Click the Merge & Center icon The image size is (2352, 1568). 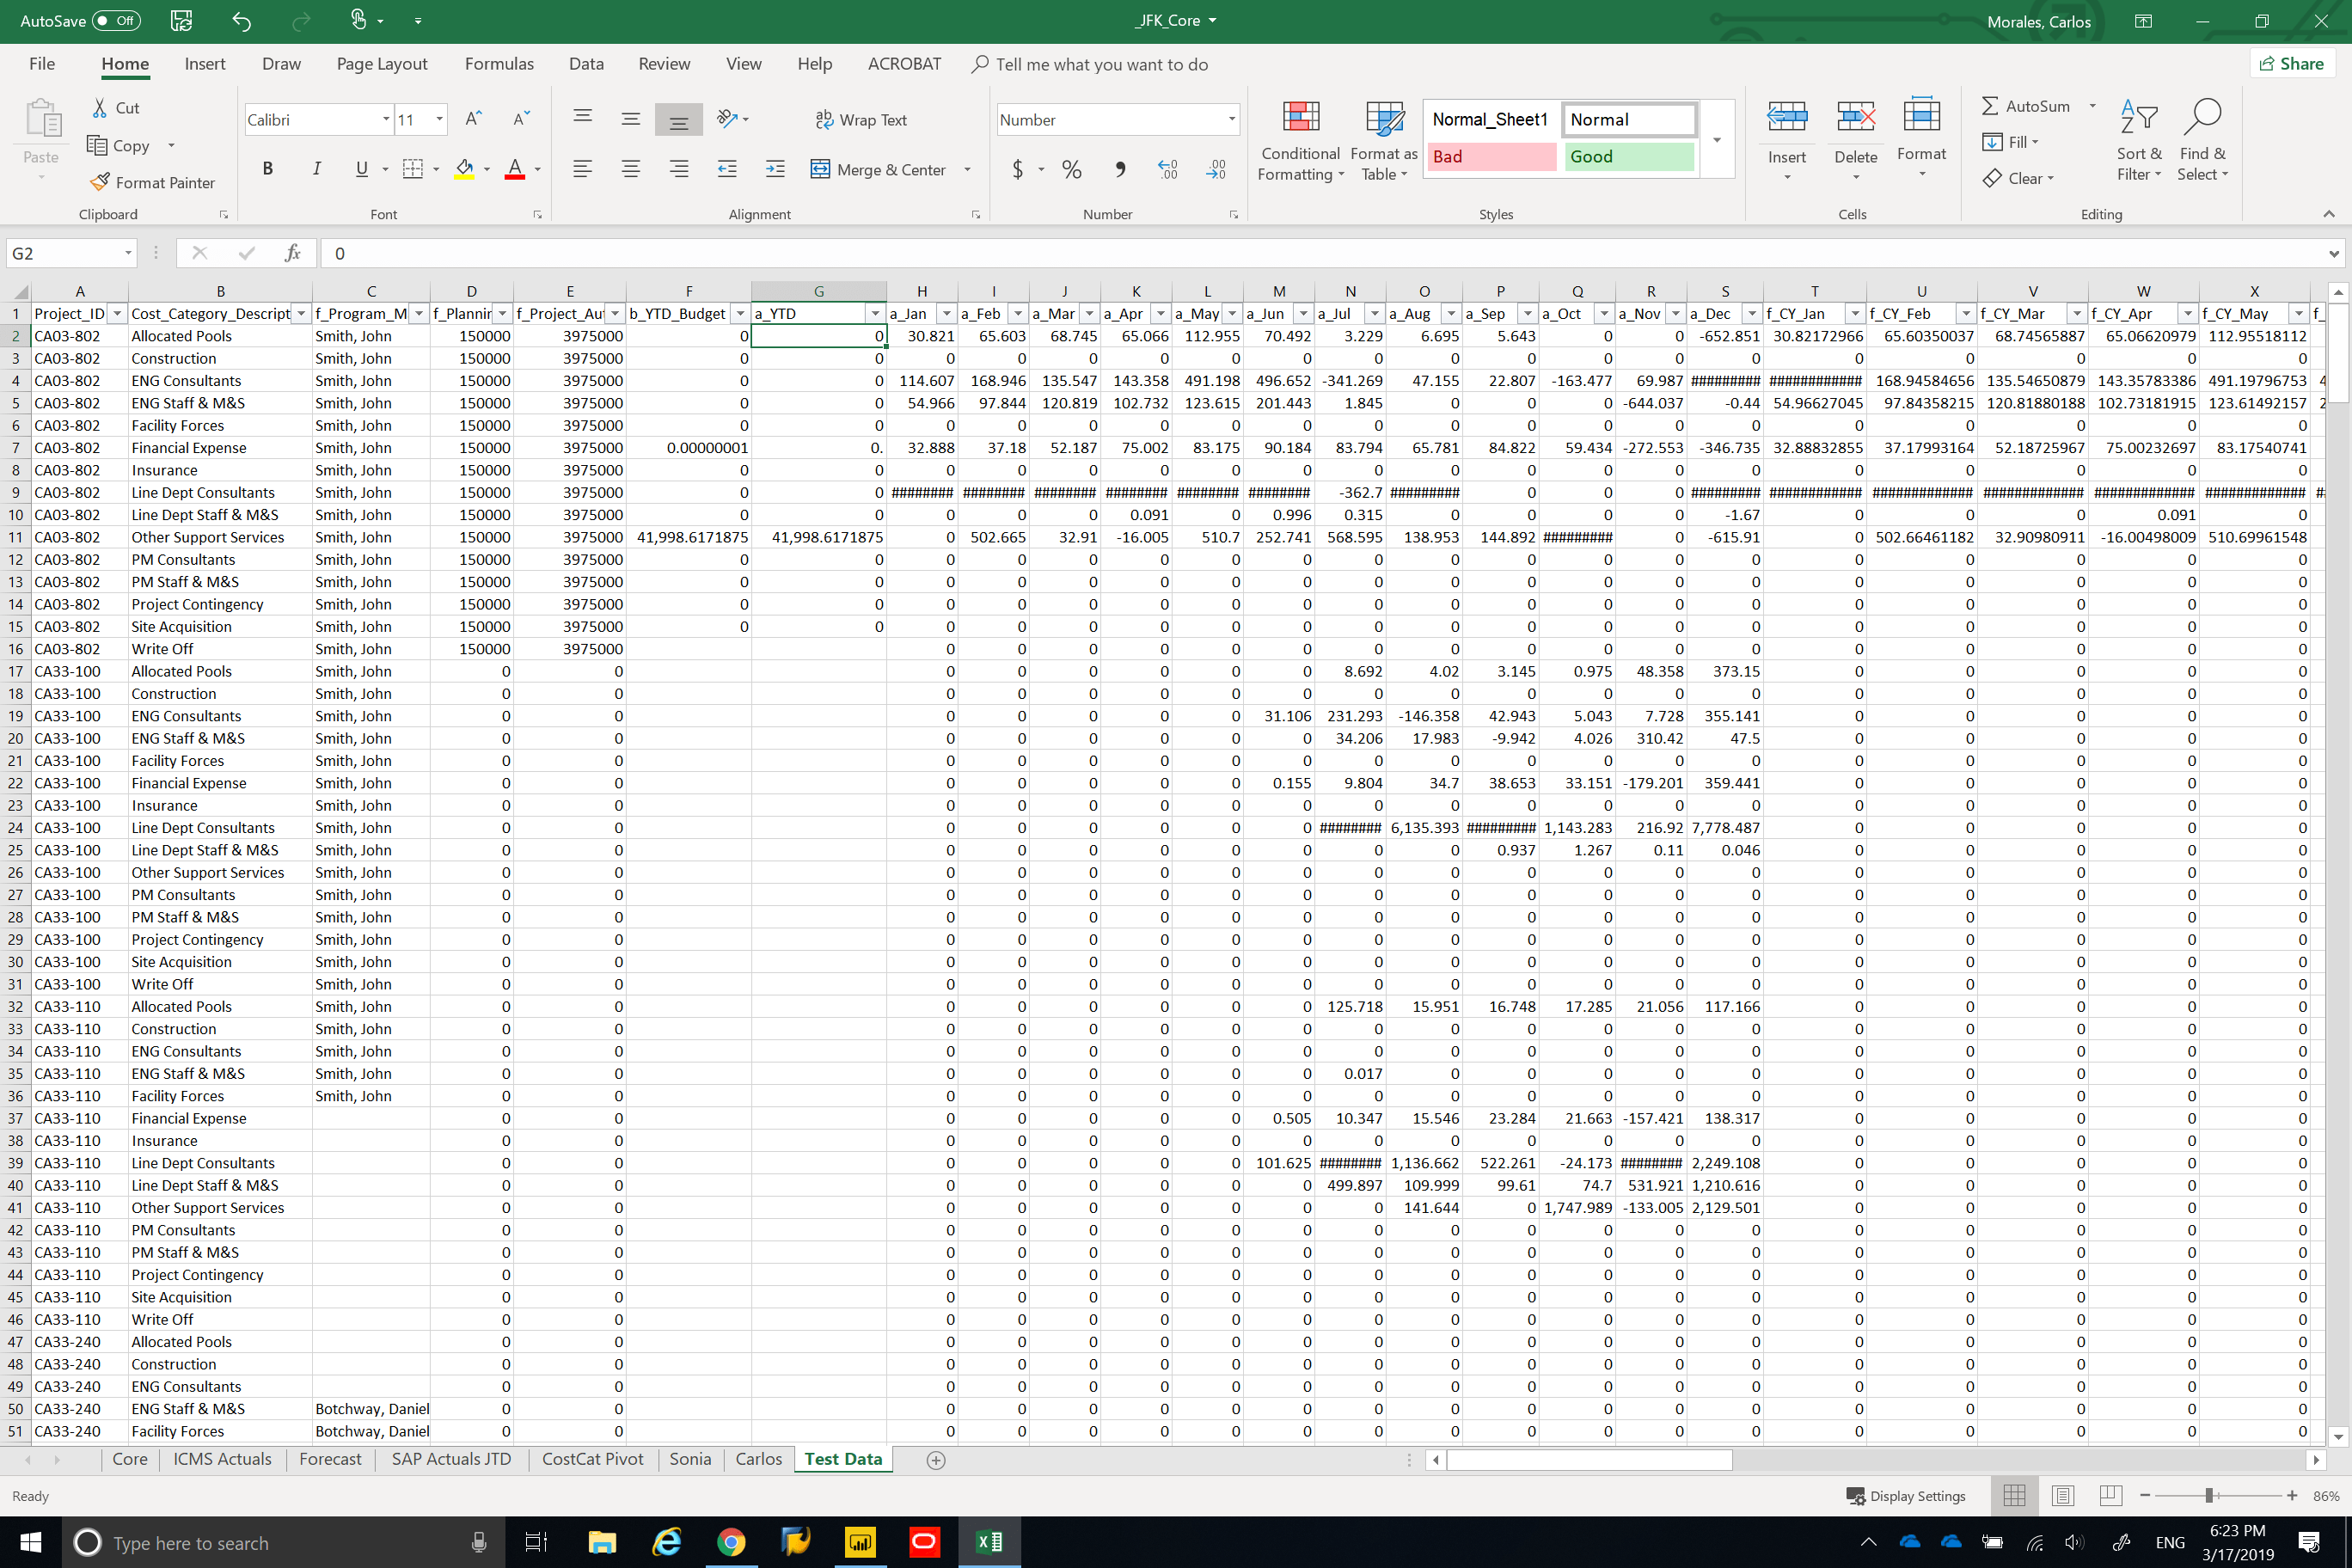820,169
